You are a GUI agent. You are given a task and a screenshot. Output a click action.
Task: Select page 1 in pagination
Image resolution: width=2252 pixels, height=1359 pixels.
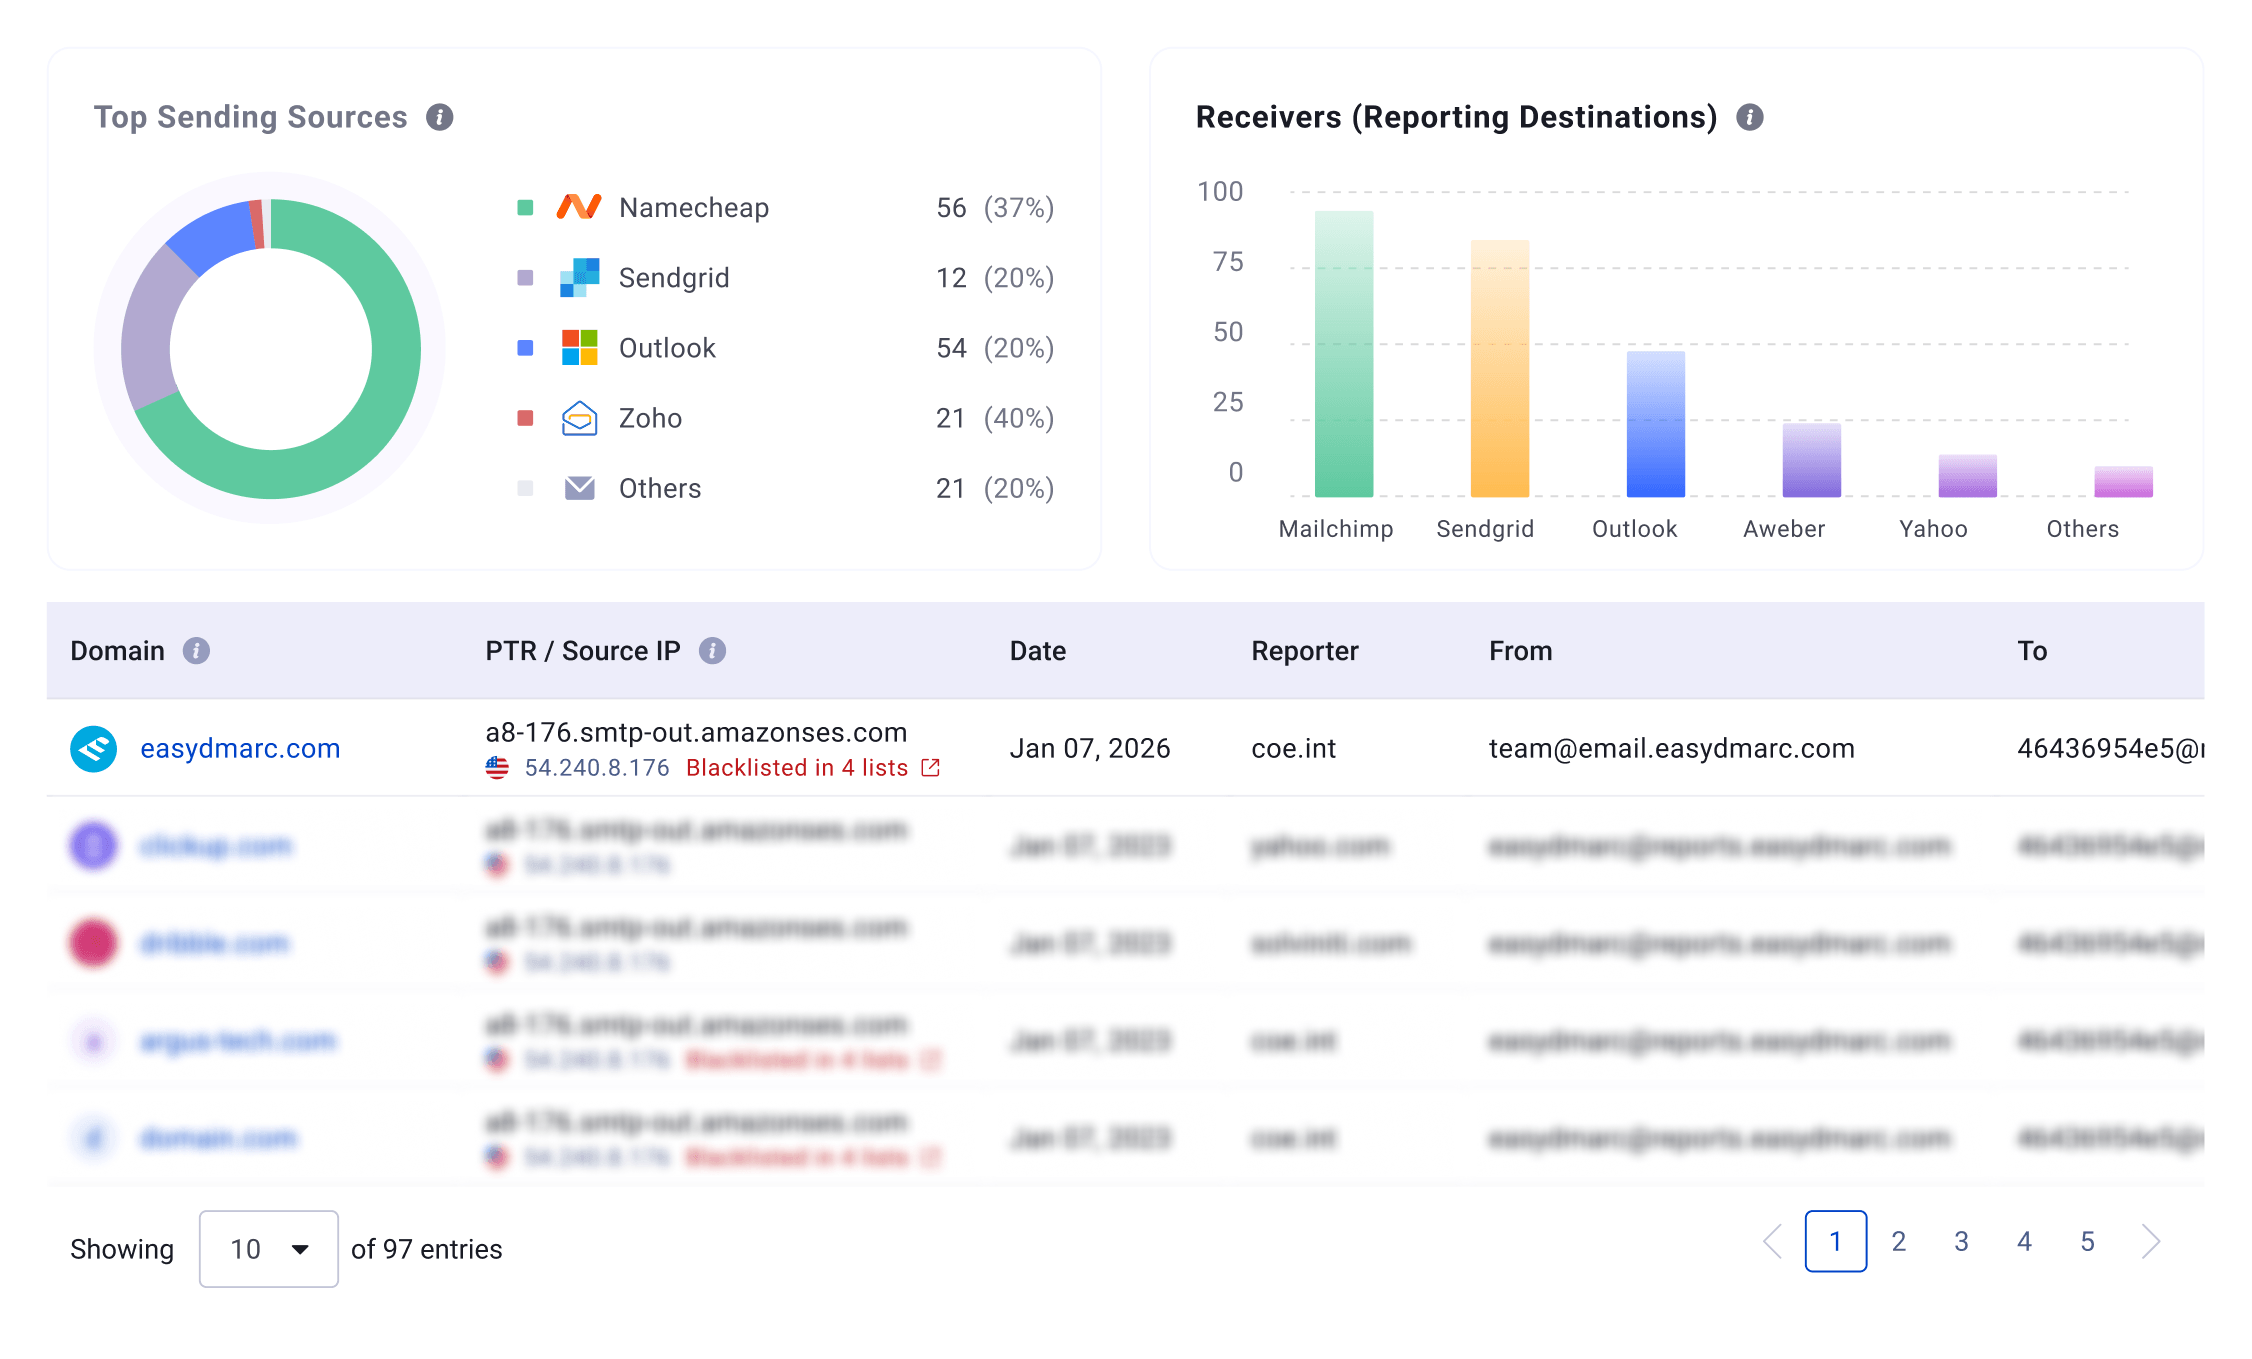(1835, 1242)
